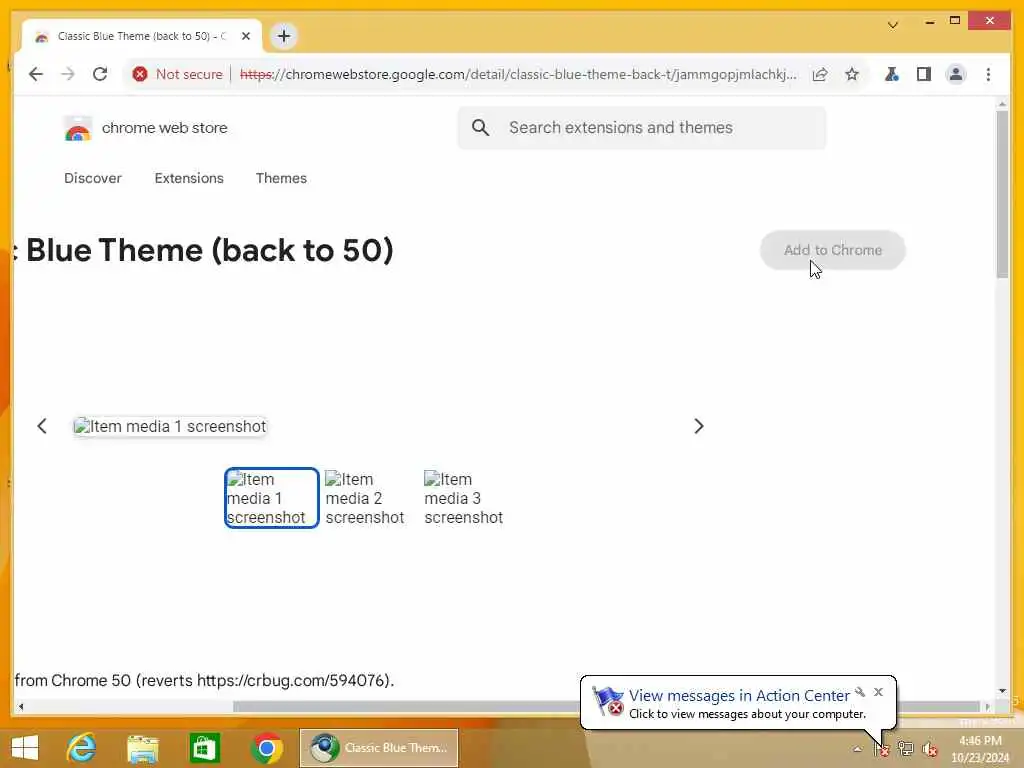Click the chrome web store logo
Image resolution: width=1024 pixels, height=768 pixels.
coord(146,128)
